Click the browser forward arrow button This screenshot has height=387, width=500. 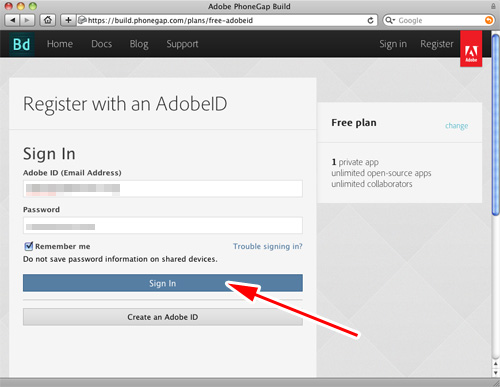pos(27,20)
